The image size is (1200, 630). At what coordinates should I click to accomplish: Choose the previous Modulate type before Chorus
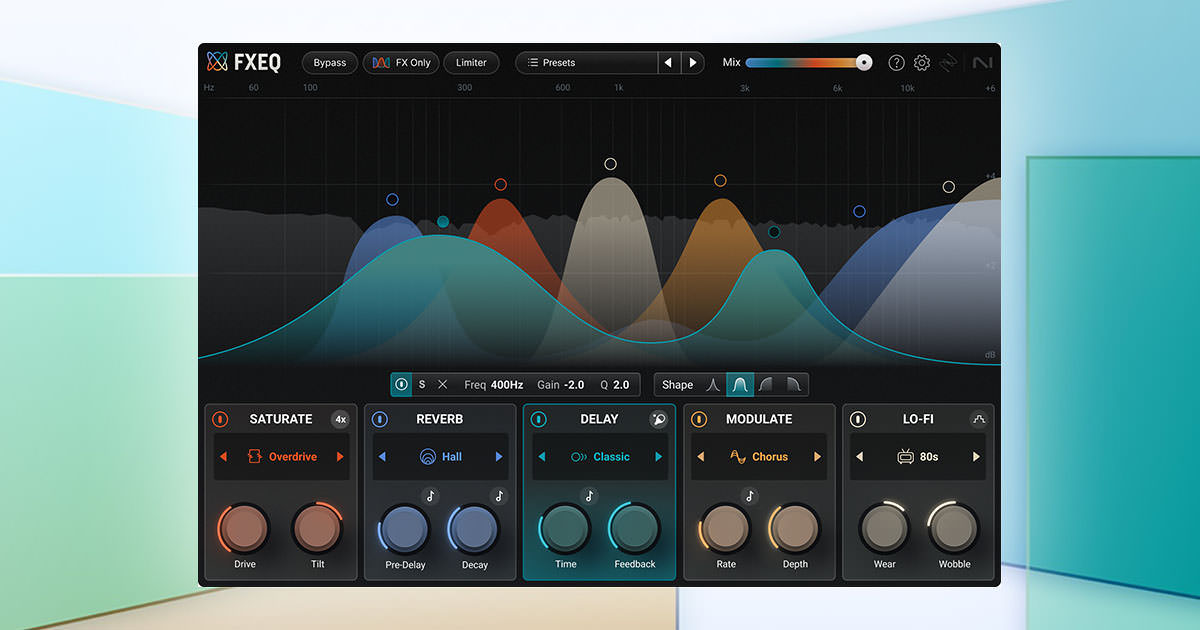click(x=701, y=457)
